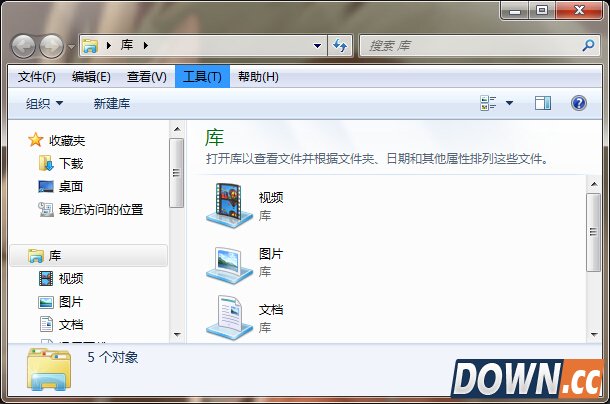610x404 pixels.
Task: Click the 新建库 button
Action: click(x=112, y=104)
